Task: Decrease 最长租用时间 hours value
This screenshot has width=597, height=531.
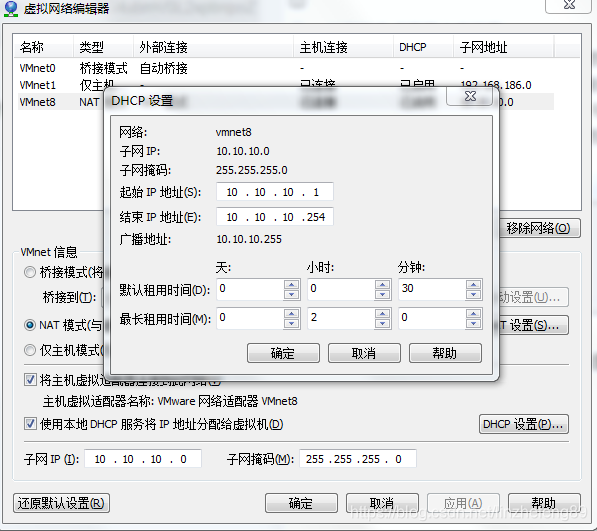Action: (x=382, y=323)
